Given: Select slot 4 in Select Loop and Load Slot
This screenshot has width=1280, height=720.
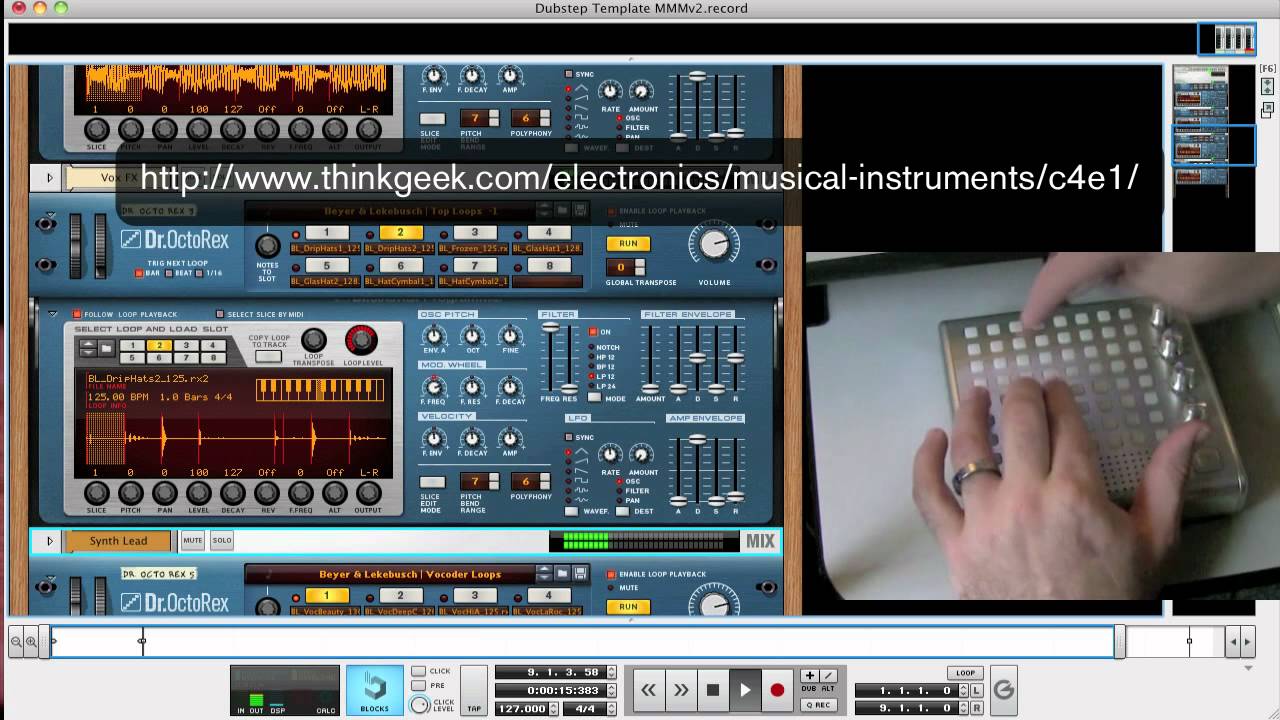Looking at the screenshot, I should 211,345.
